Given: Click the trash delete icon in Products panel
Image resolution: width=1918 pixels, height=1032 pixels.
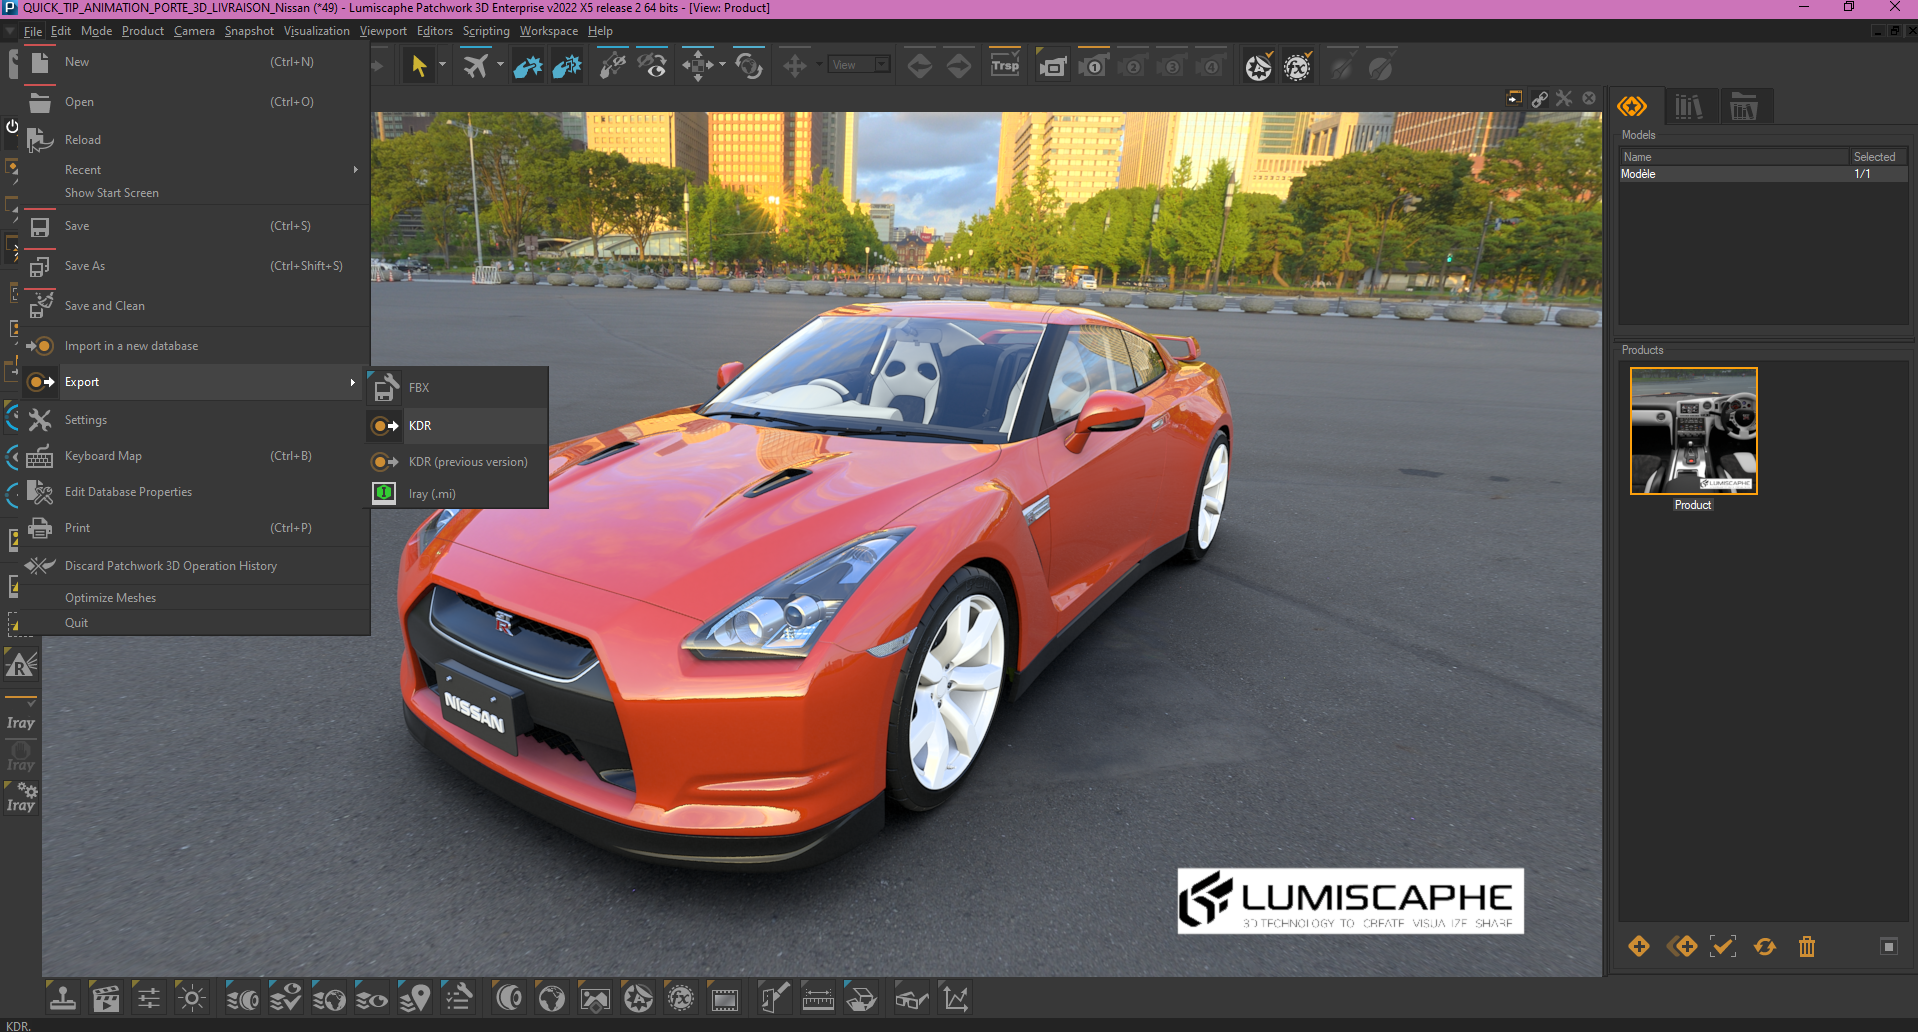Looking at the screenshot, I should click(x=1806, y=946).
